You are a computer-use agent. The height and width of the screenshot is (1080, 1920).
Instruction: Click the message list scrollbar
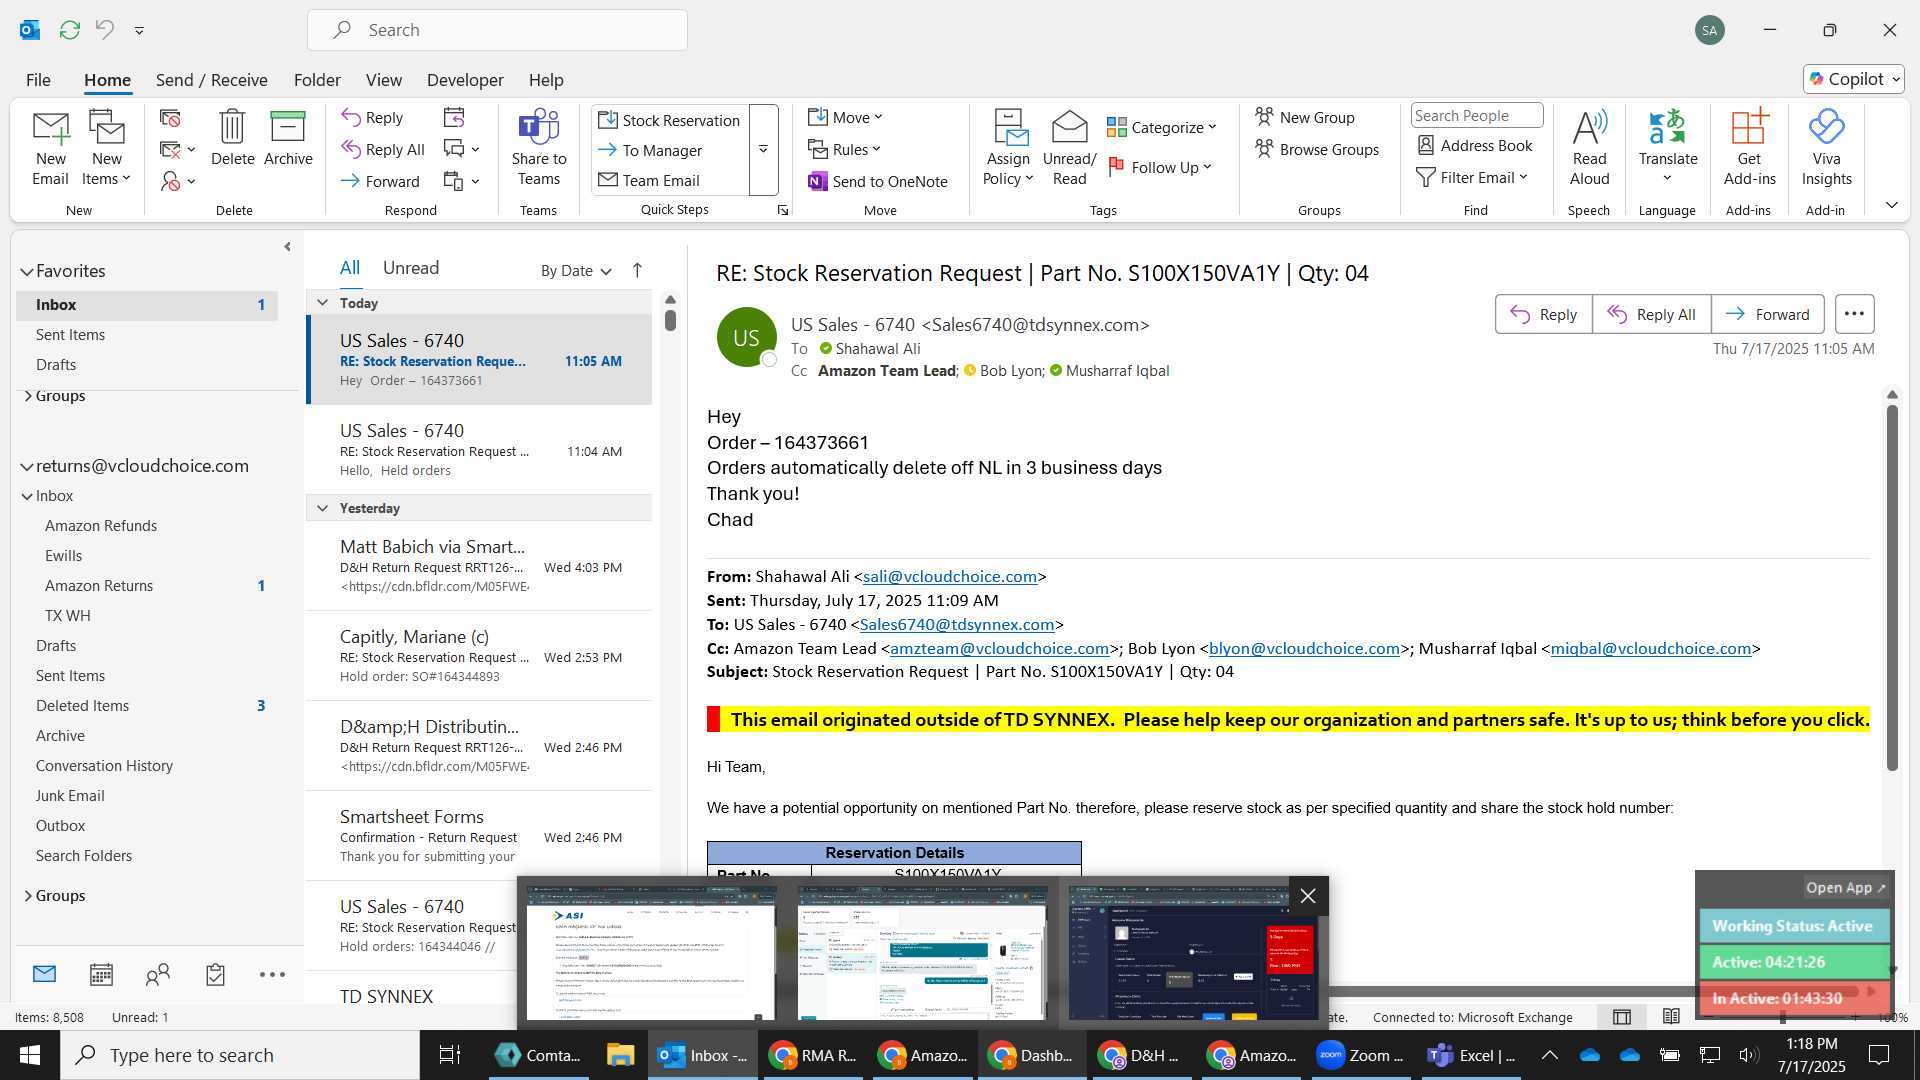coord(670,320)
